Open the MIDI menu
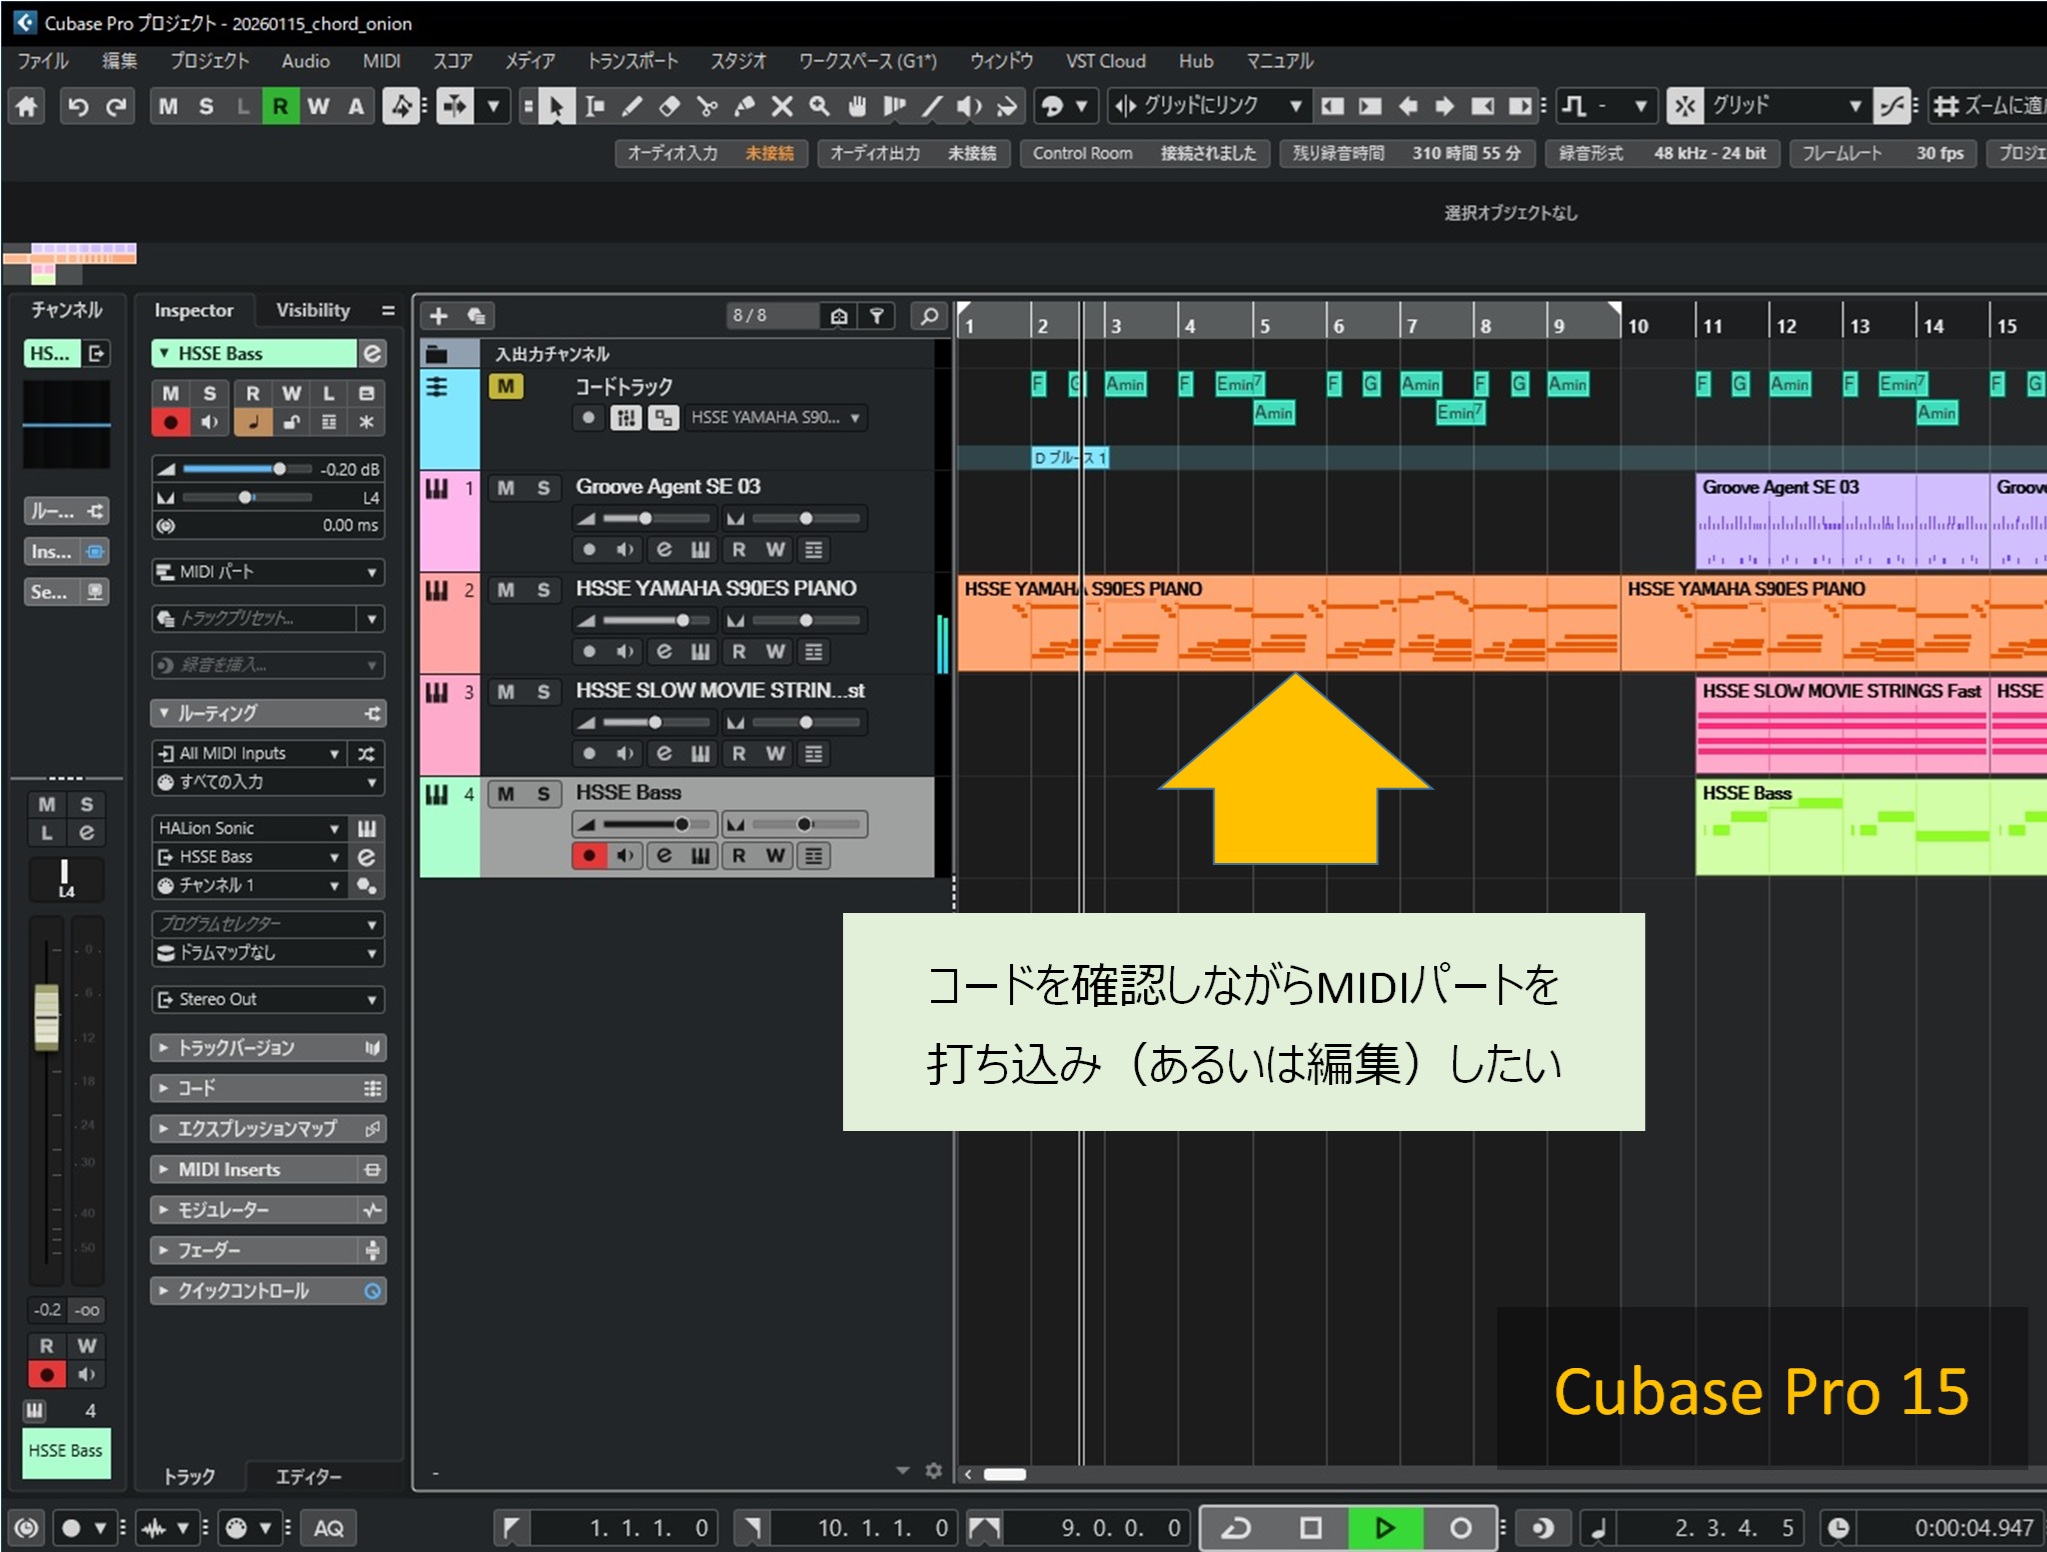This screenshot has width=2047, height=1552. [381, 61]
